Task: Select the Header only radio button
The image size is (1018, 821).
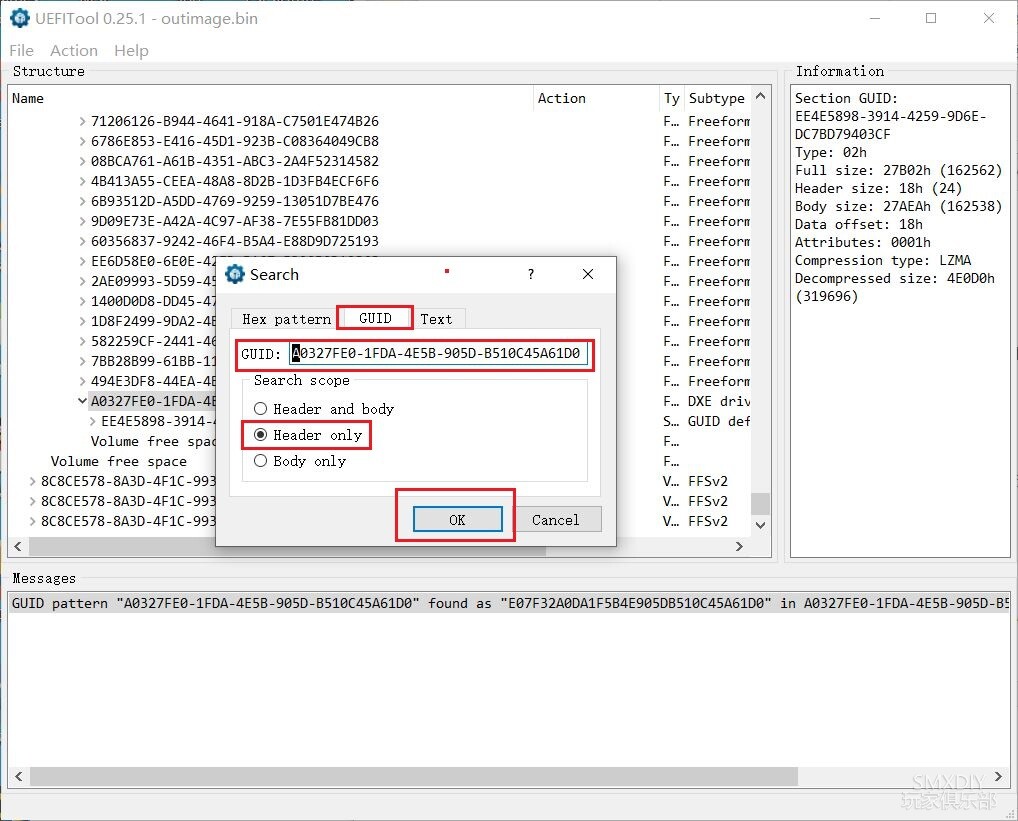Action: [260, 435]
